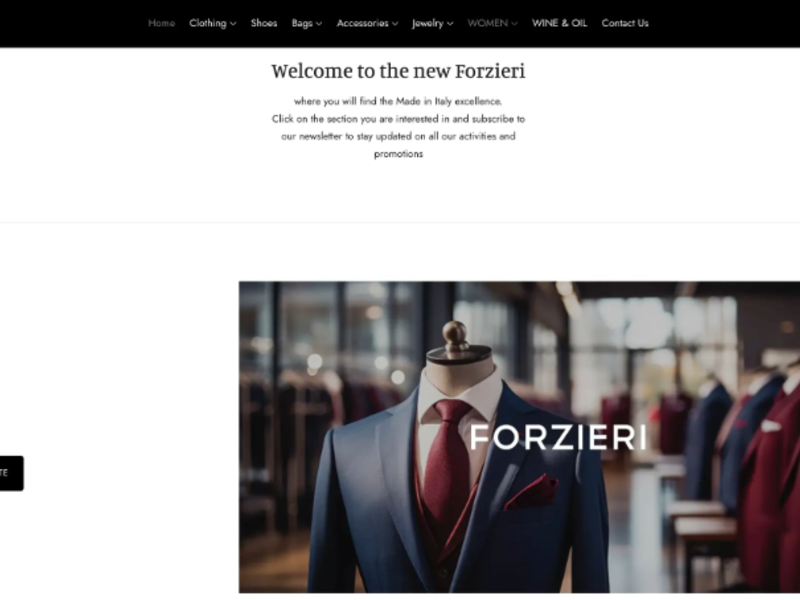Expand the chevron beside Bags
The height and width of the screenshot is (600, 800).
point(319,24)
